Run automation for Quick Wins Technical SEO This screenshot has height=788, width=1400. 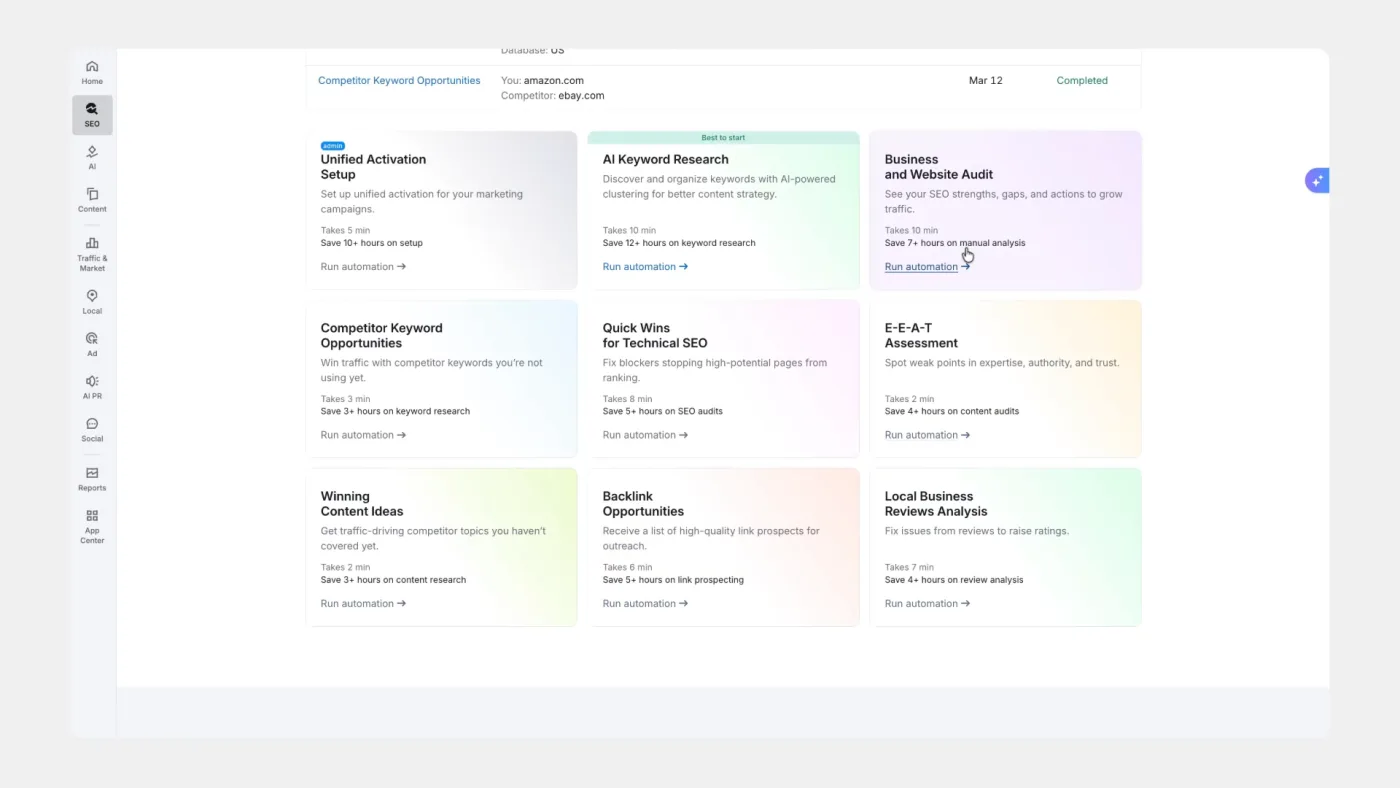(645, 435)
